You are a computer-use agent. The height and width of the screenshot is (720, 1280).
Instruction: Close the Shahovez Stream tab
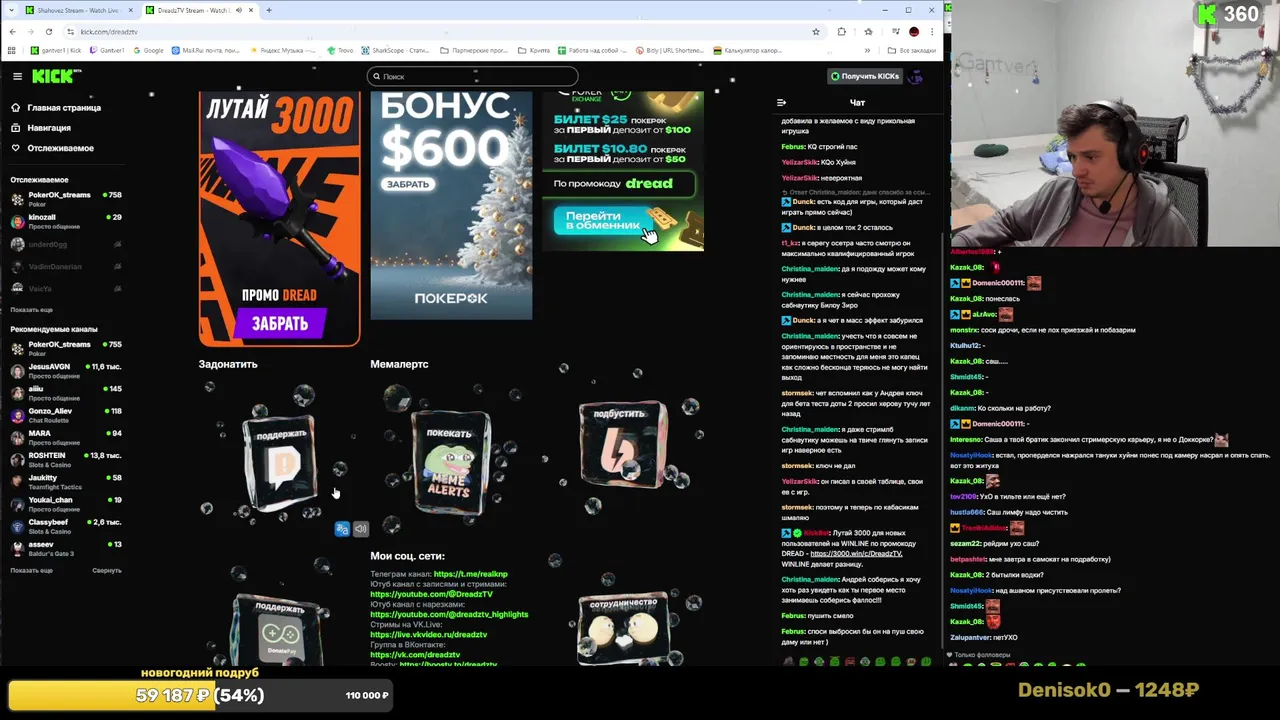[131, 10]
